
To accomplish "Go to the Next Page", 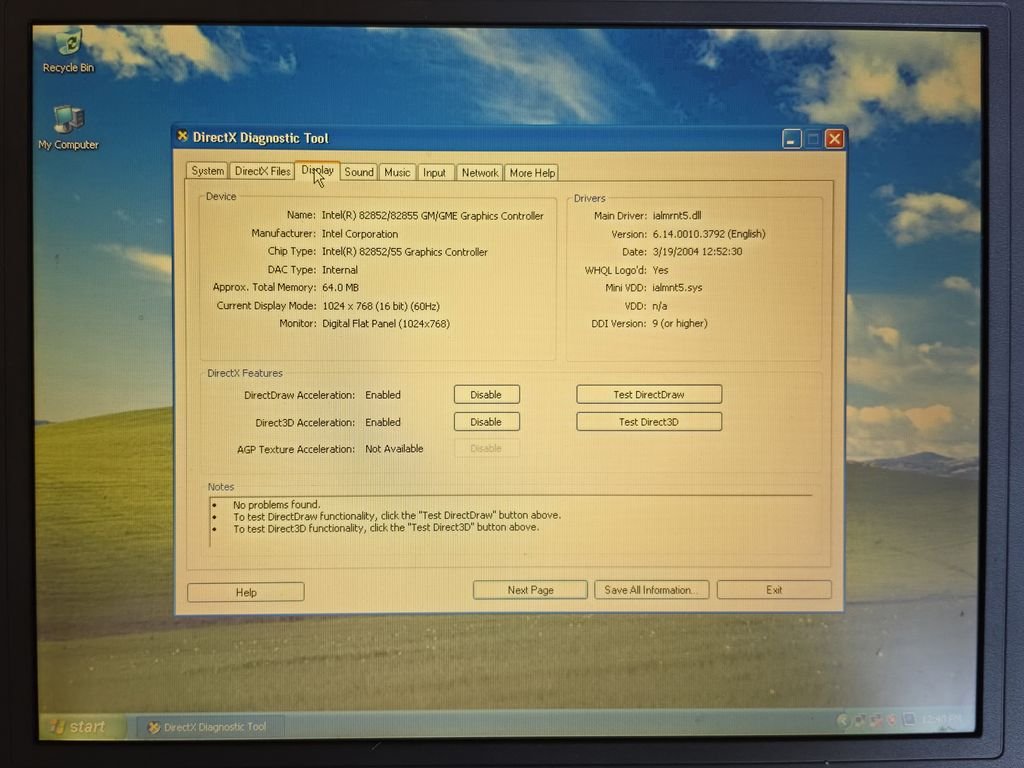I will 530,590.
